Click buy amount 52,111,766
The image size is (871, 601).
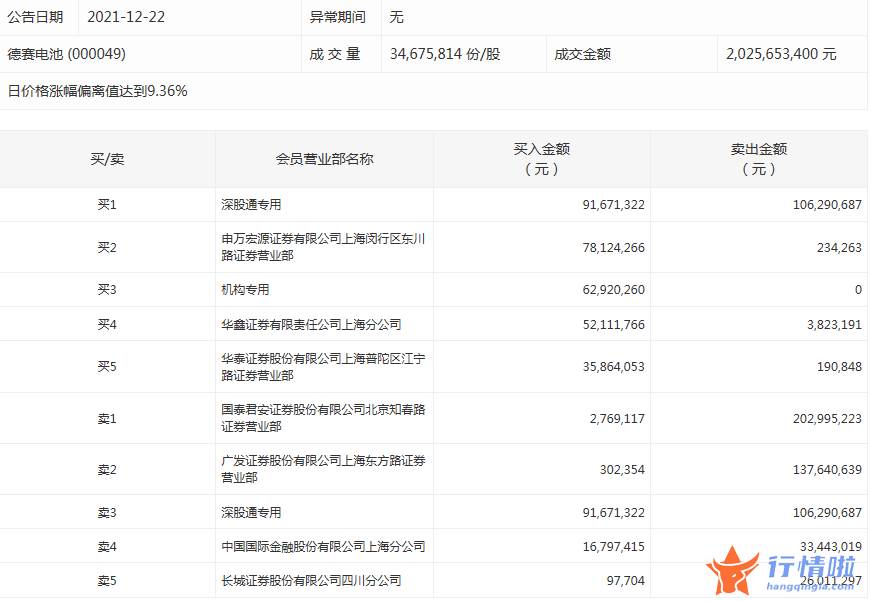pos(614,324)
